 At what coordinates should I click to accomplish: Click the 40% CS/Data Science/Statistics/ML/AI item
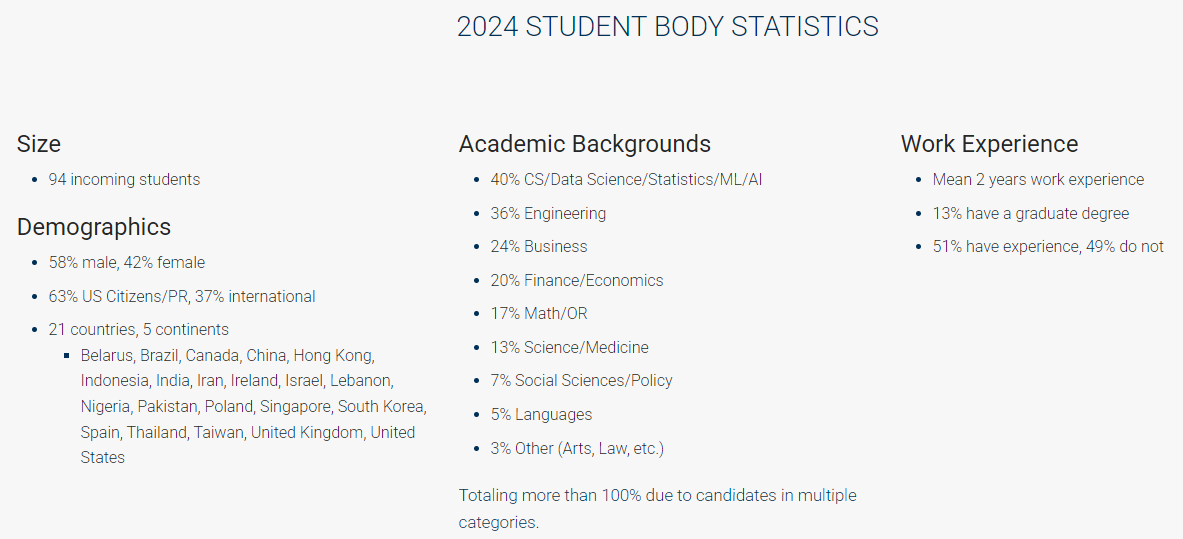(627, 180)
